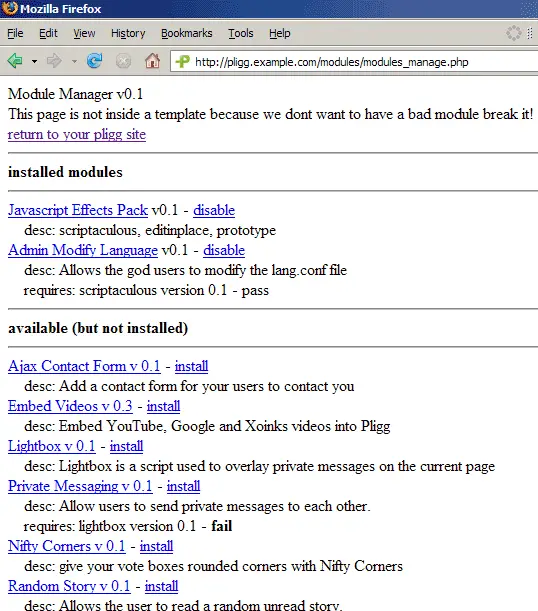Click the Stop loading icon
Screen dimensions: 538x611
123,61
